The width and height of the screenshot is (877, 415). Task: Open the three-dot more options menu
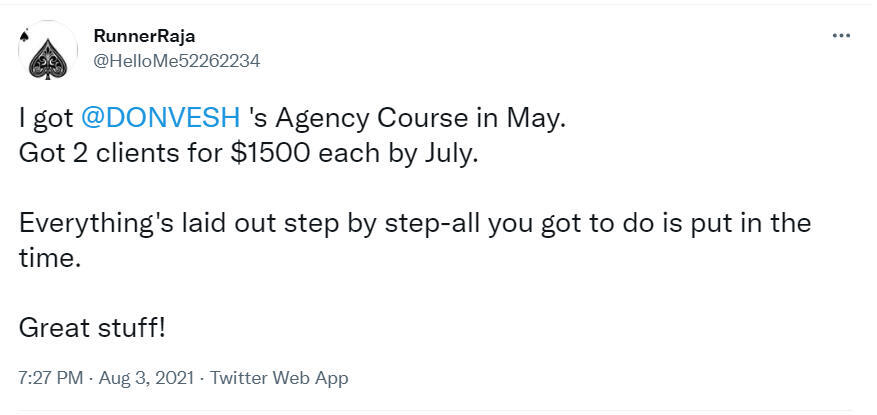point(841,36)
